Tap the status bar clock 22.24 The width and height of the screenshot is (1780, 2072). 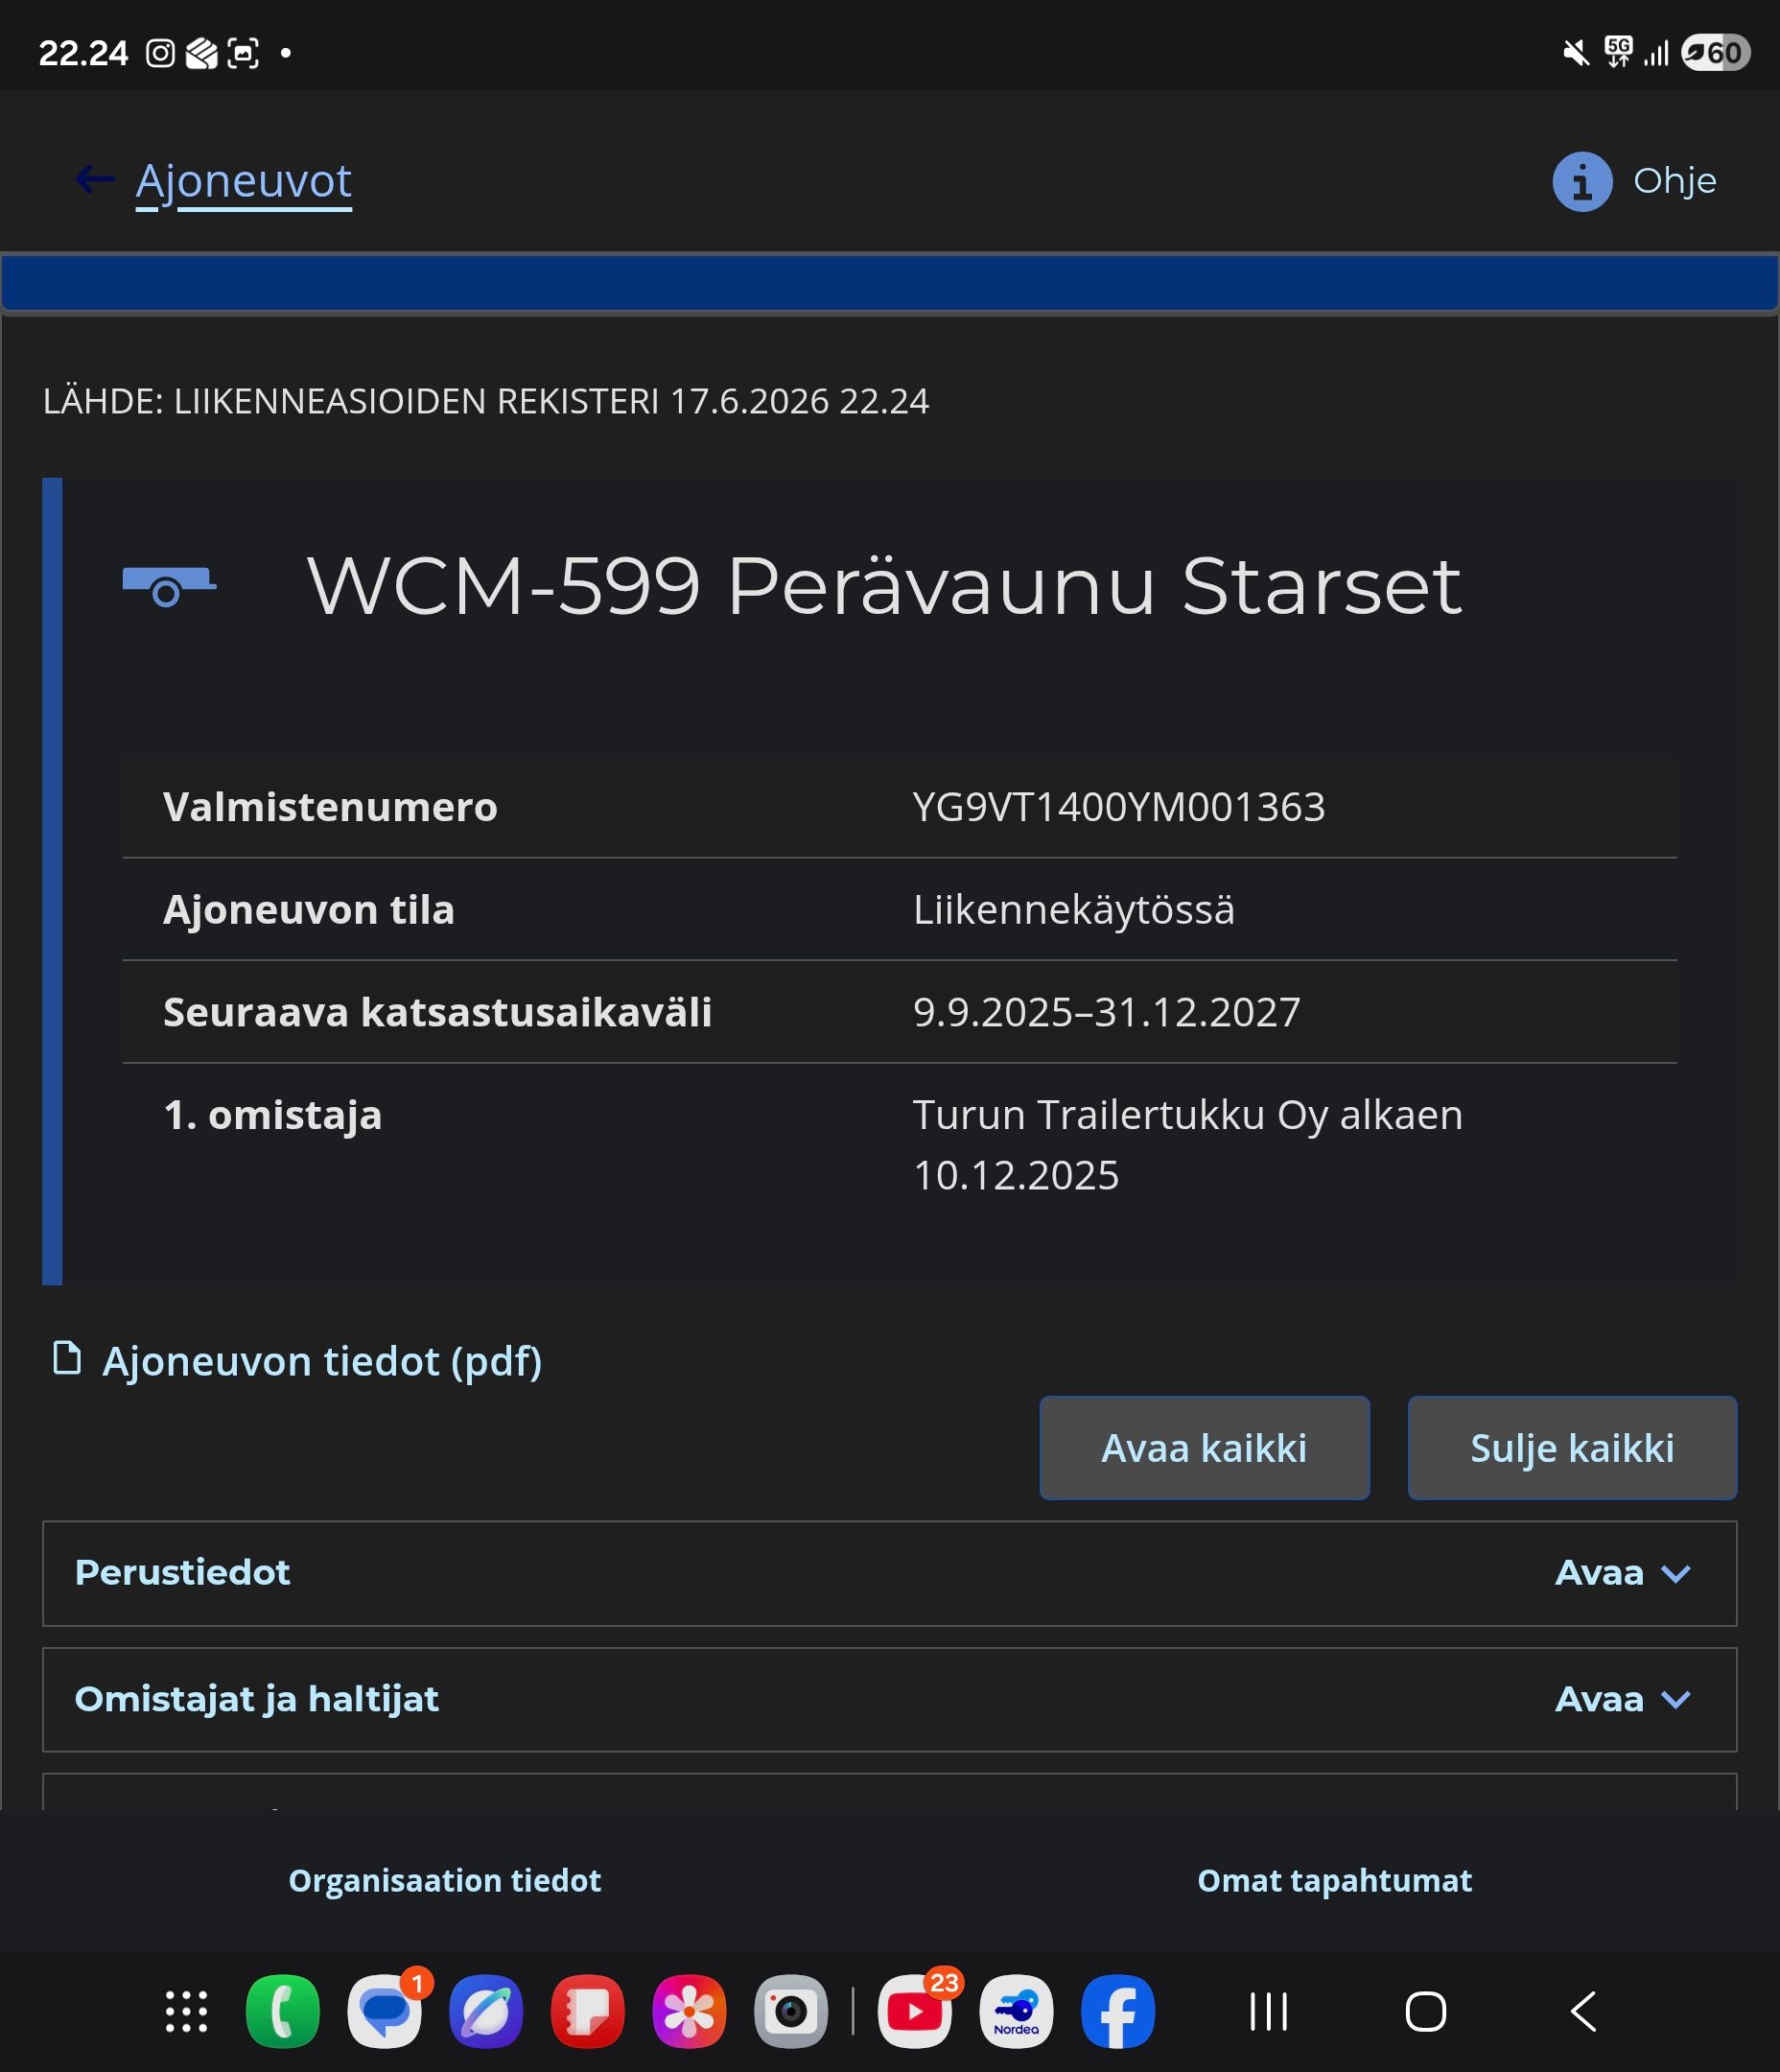tap(83, 53)
